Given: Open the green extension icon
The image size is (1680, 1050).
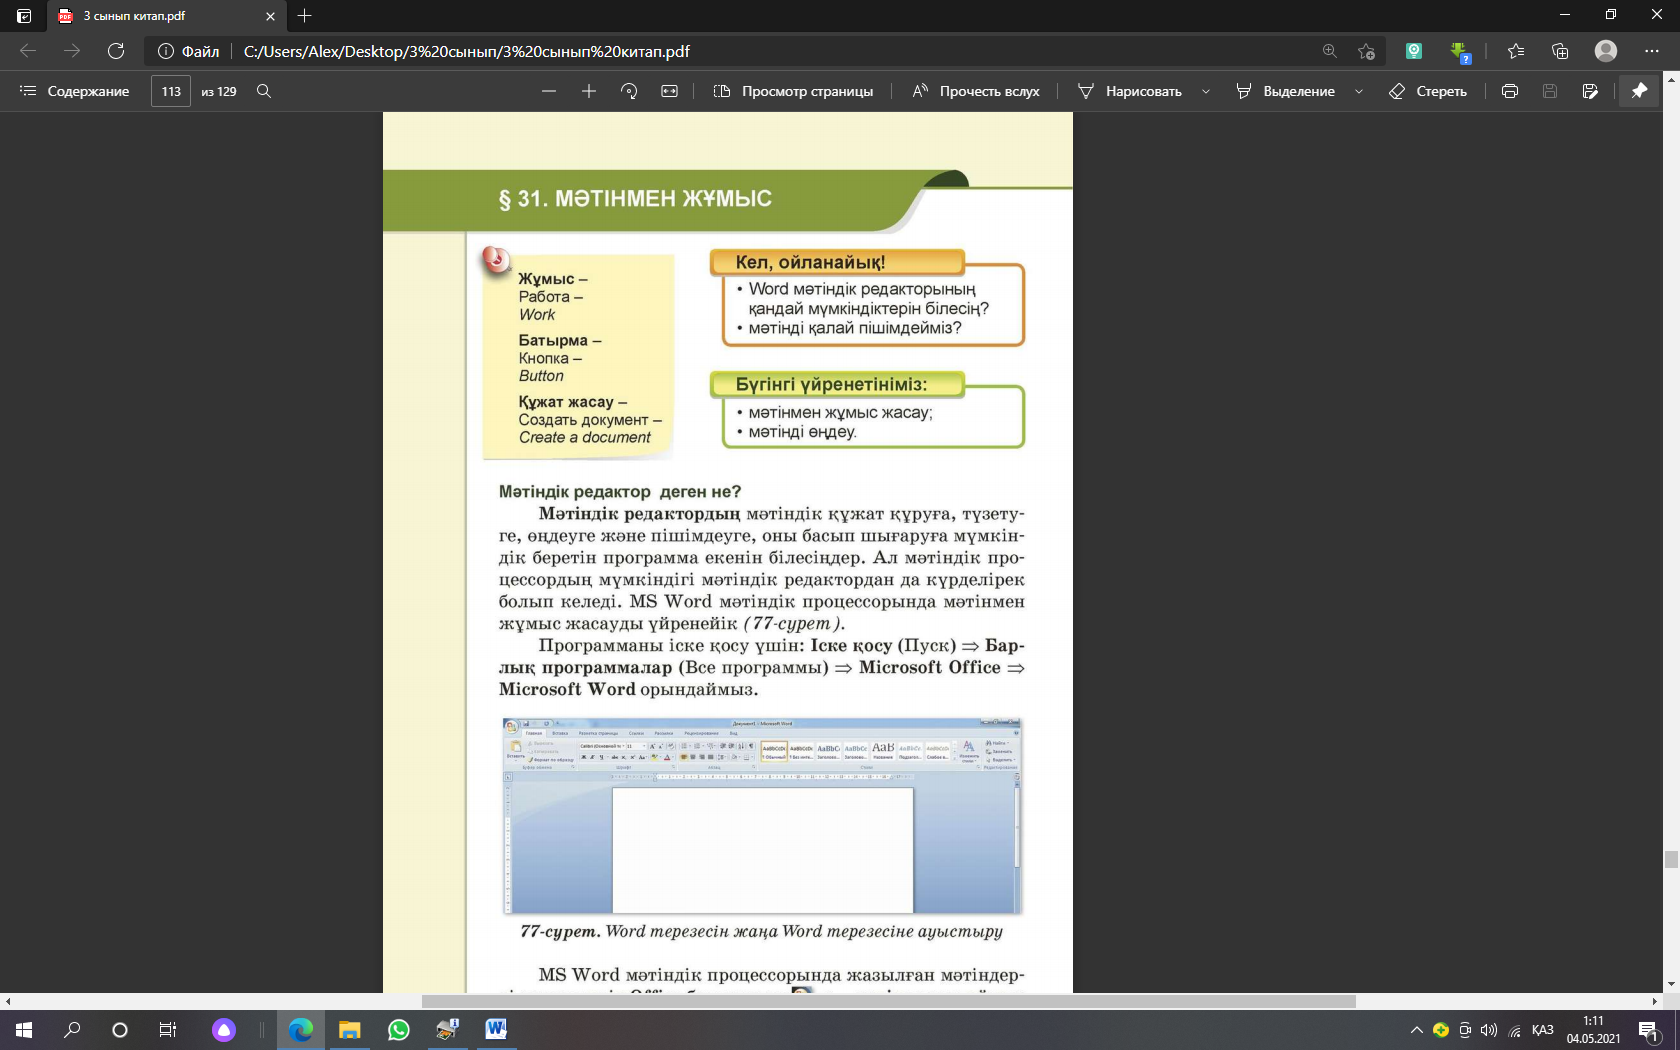Looking at the screenshot, I should tap(1414, 51).
